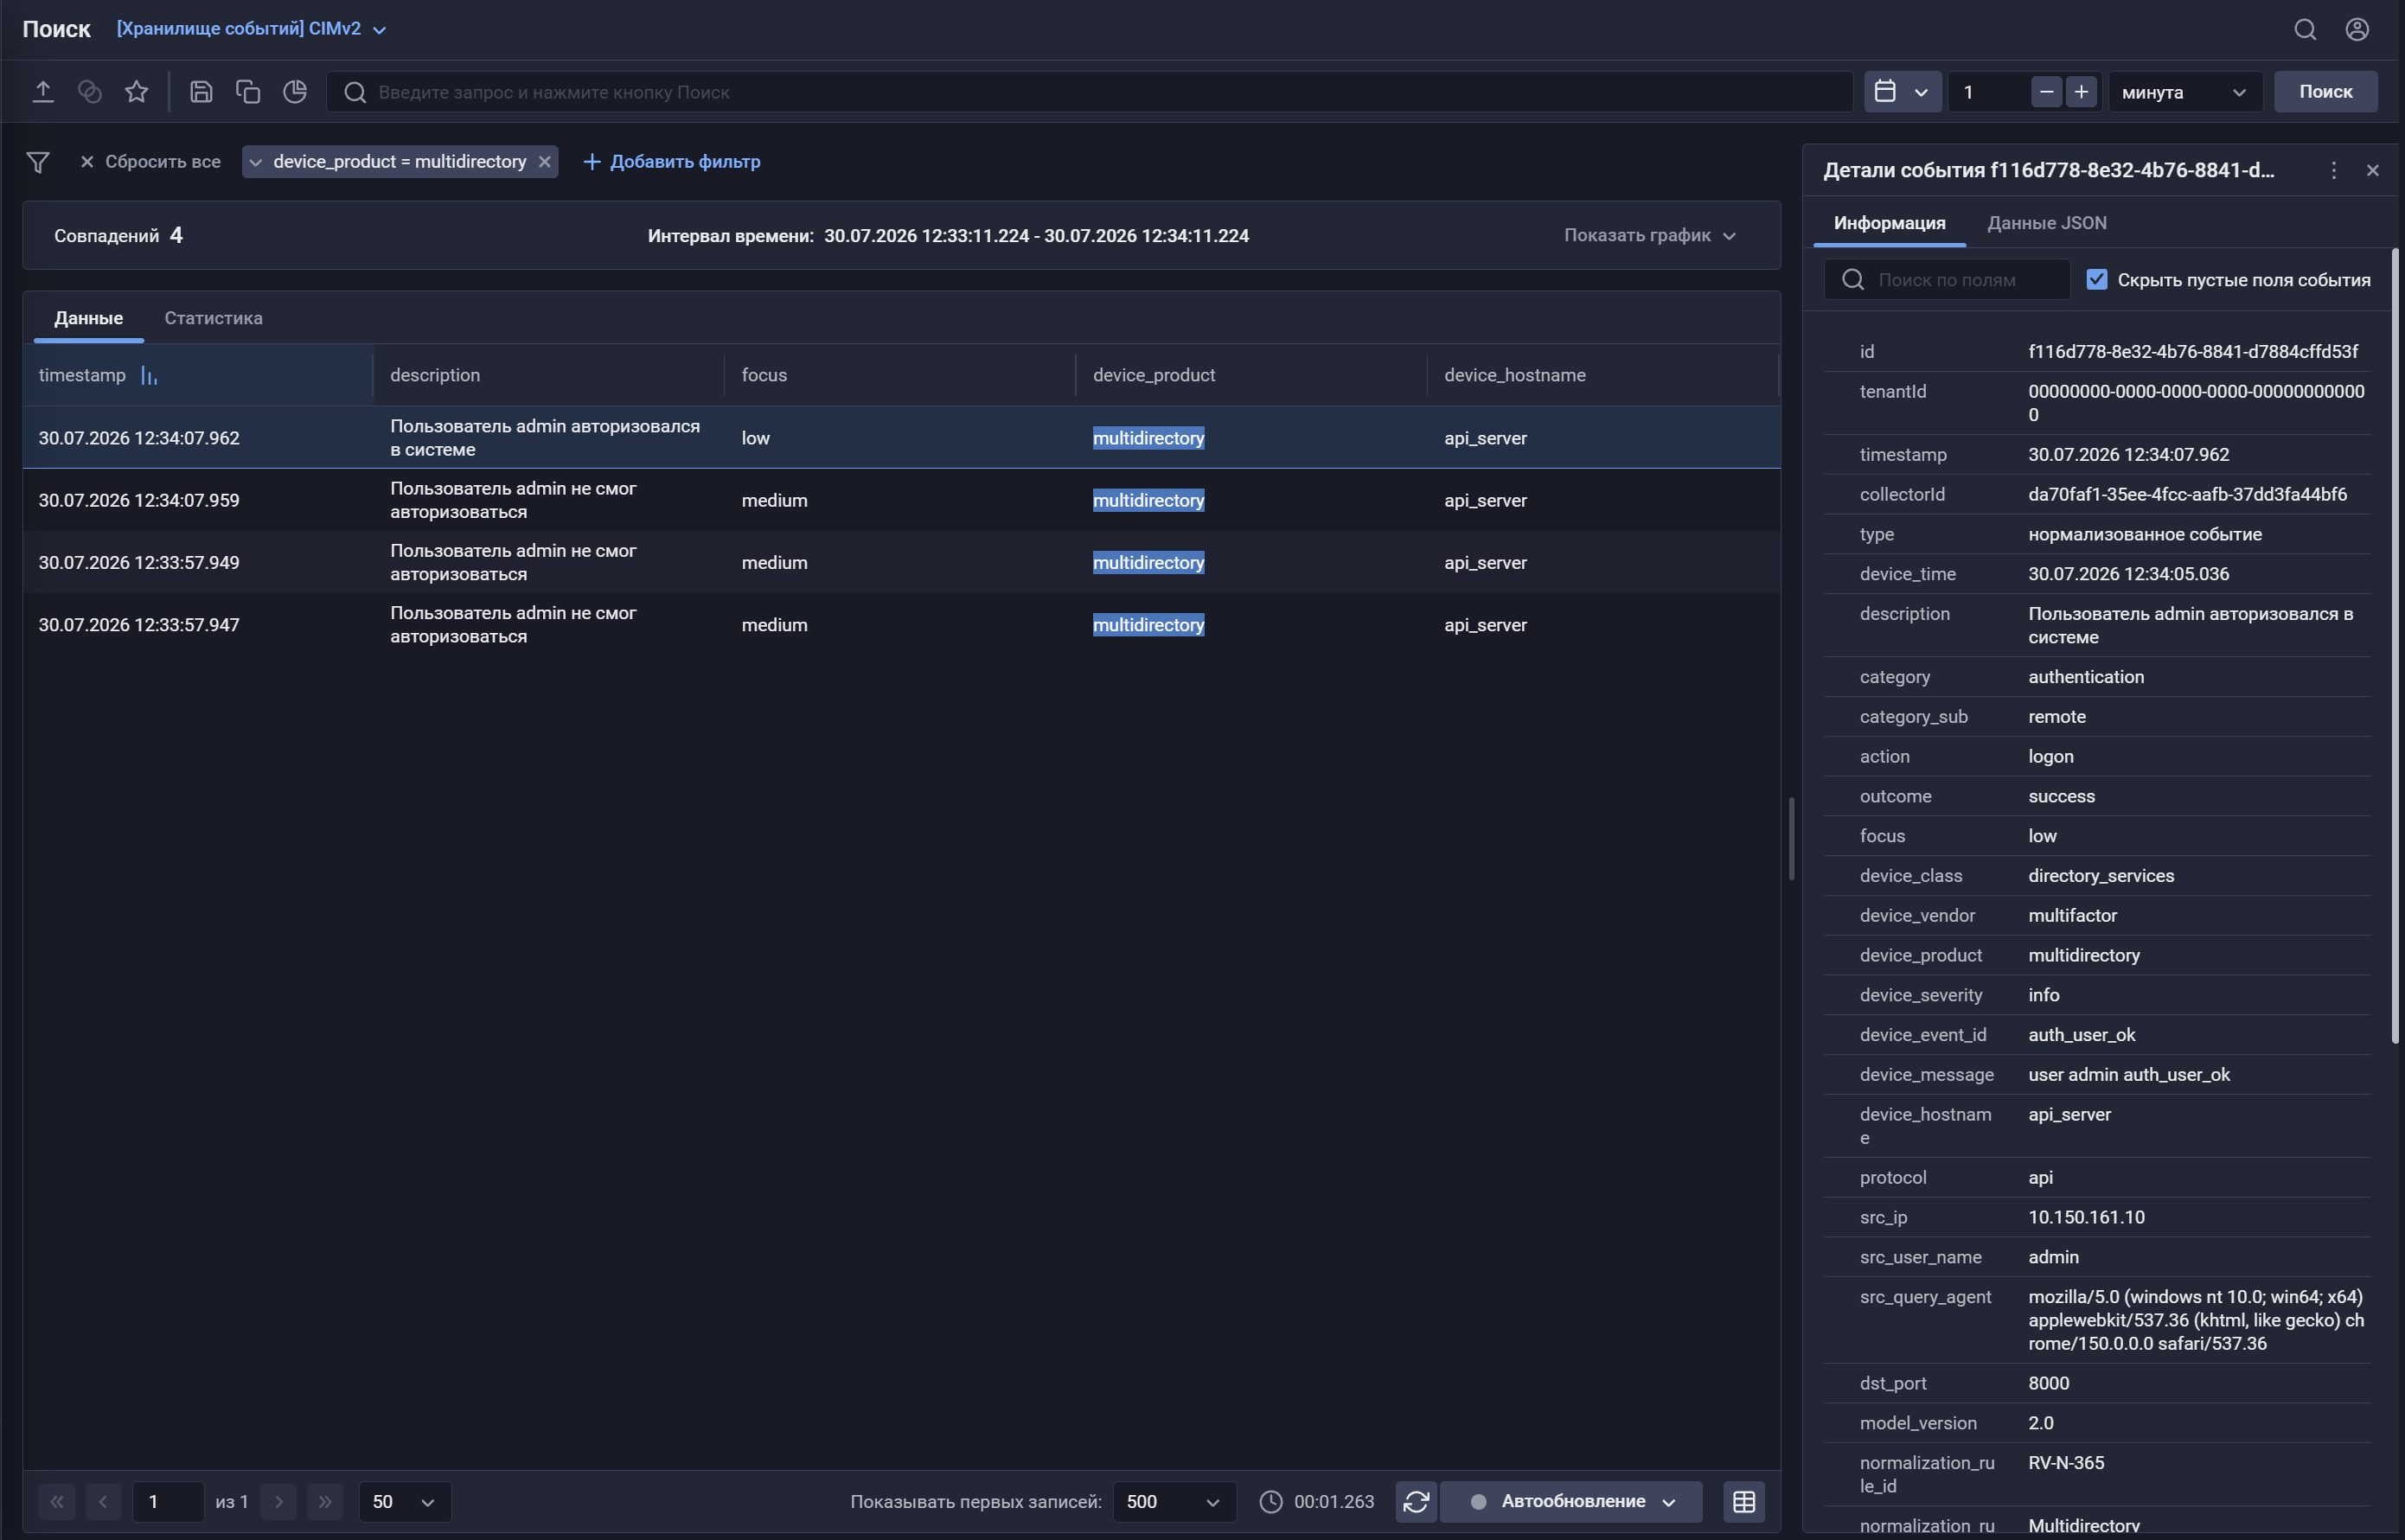
Task: Click the Поиск search button
Action: (x=2325, y=92)
